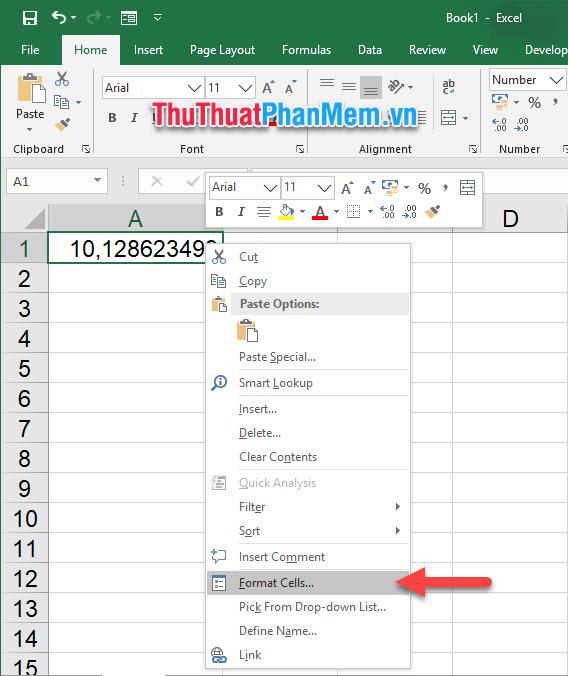The image size is (568, 676).
Task: Choose Paste Special from context menu
Action: [308, 357]
